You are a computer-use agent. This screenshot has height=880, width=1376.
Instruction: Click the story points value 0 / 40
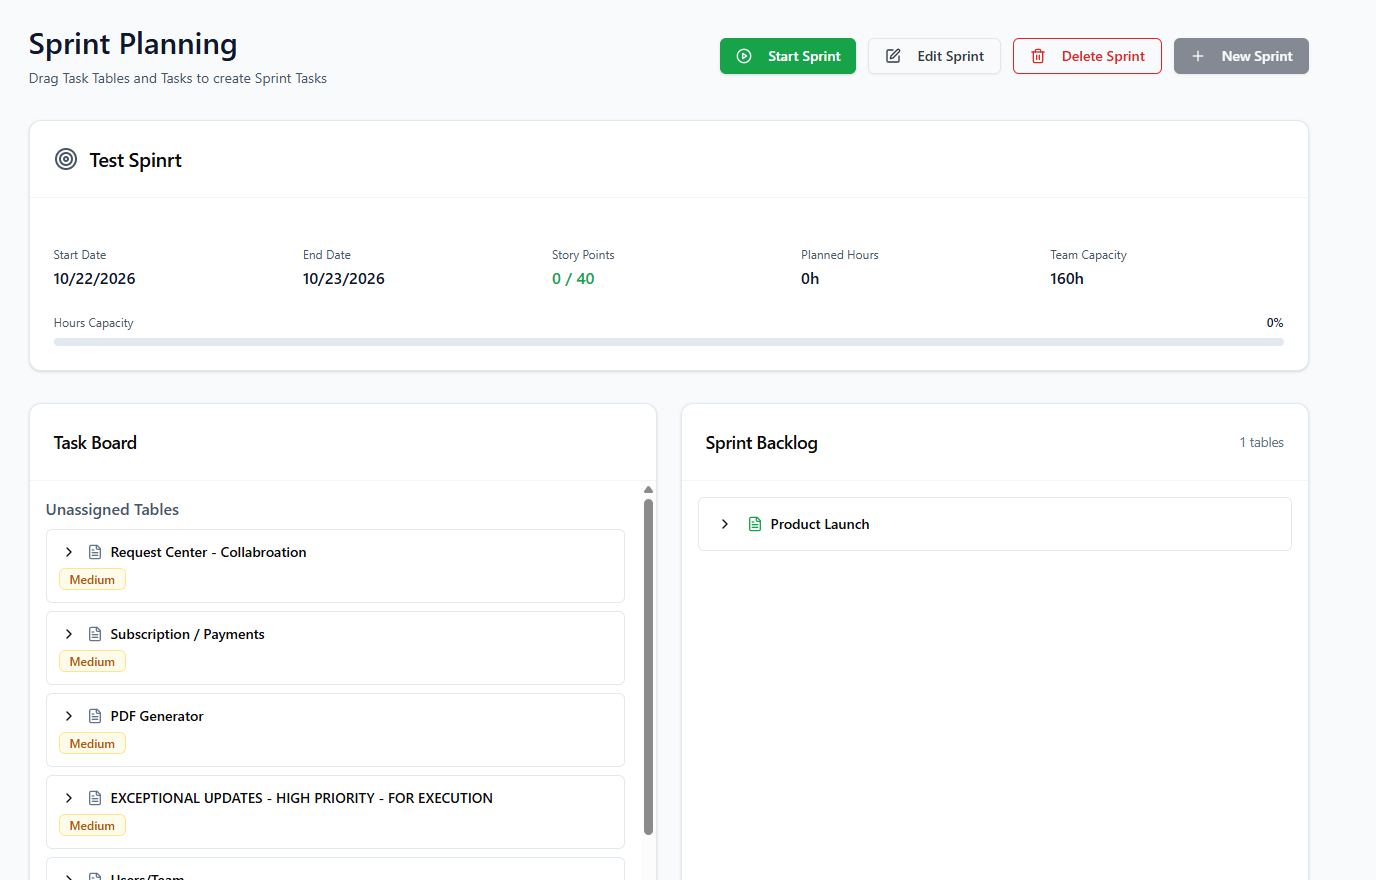pos(573,279)
